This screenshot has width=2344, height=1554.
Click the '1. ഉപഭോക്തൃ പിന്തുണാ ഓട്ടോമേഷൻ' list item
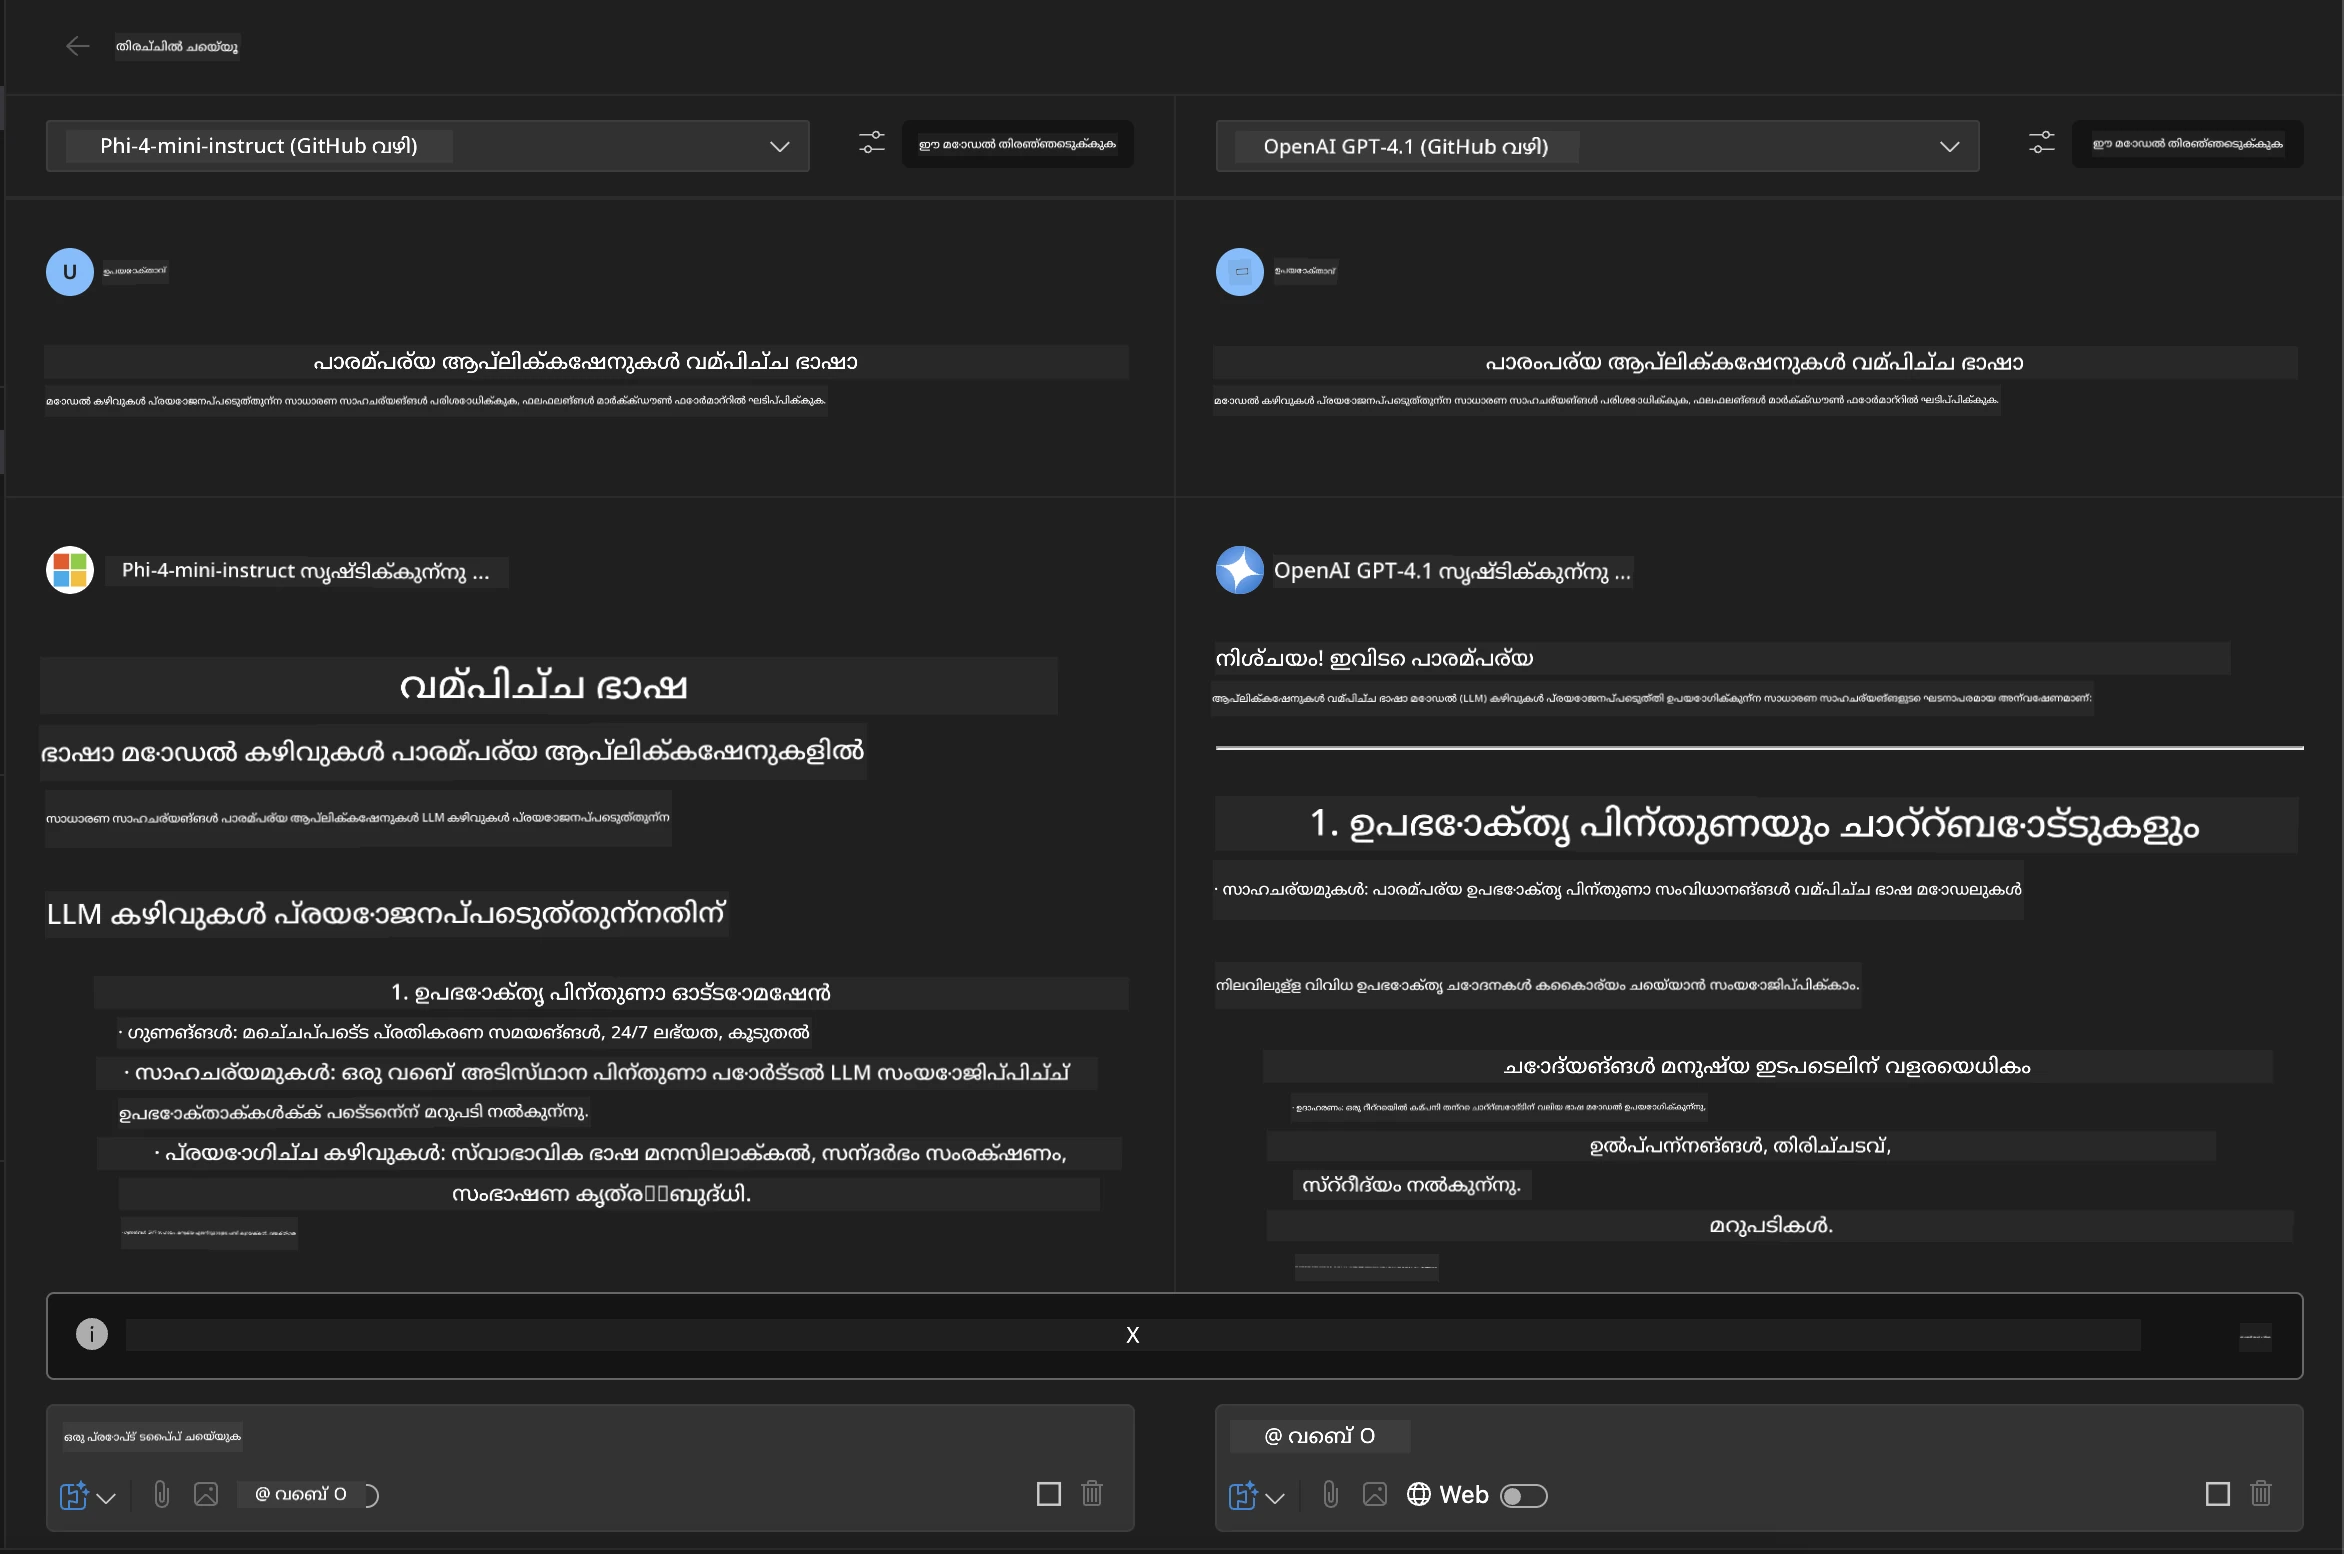(x=611, y=993)
